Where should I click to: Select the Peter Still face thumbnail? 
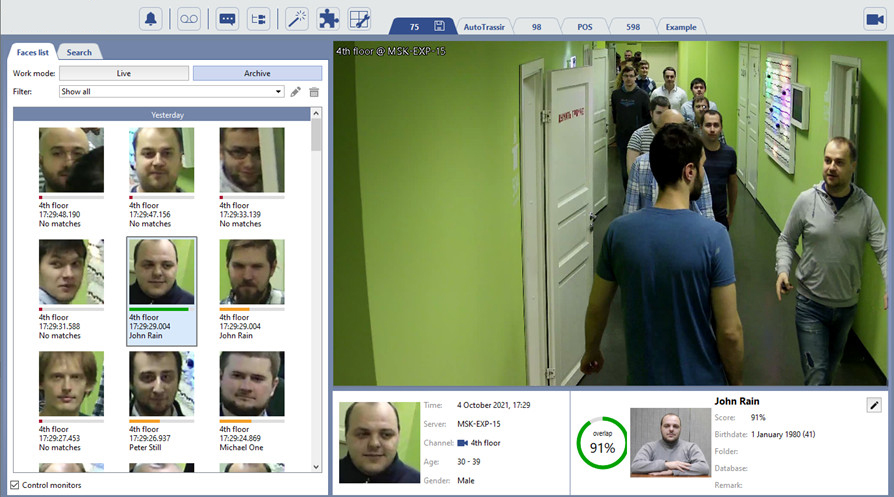pyautogui.click(x=161, y=385)
